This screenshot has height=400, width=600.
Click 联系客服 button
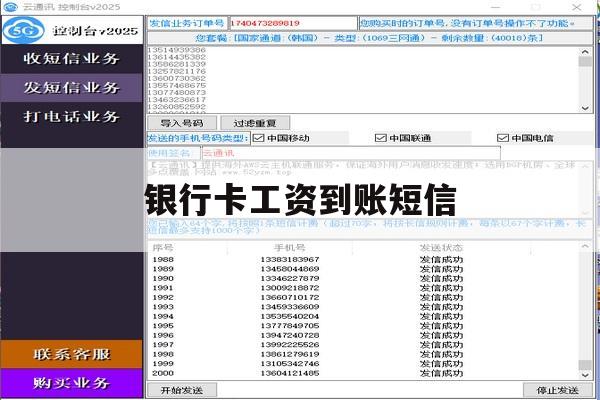[72, 354]
